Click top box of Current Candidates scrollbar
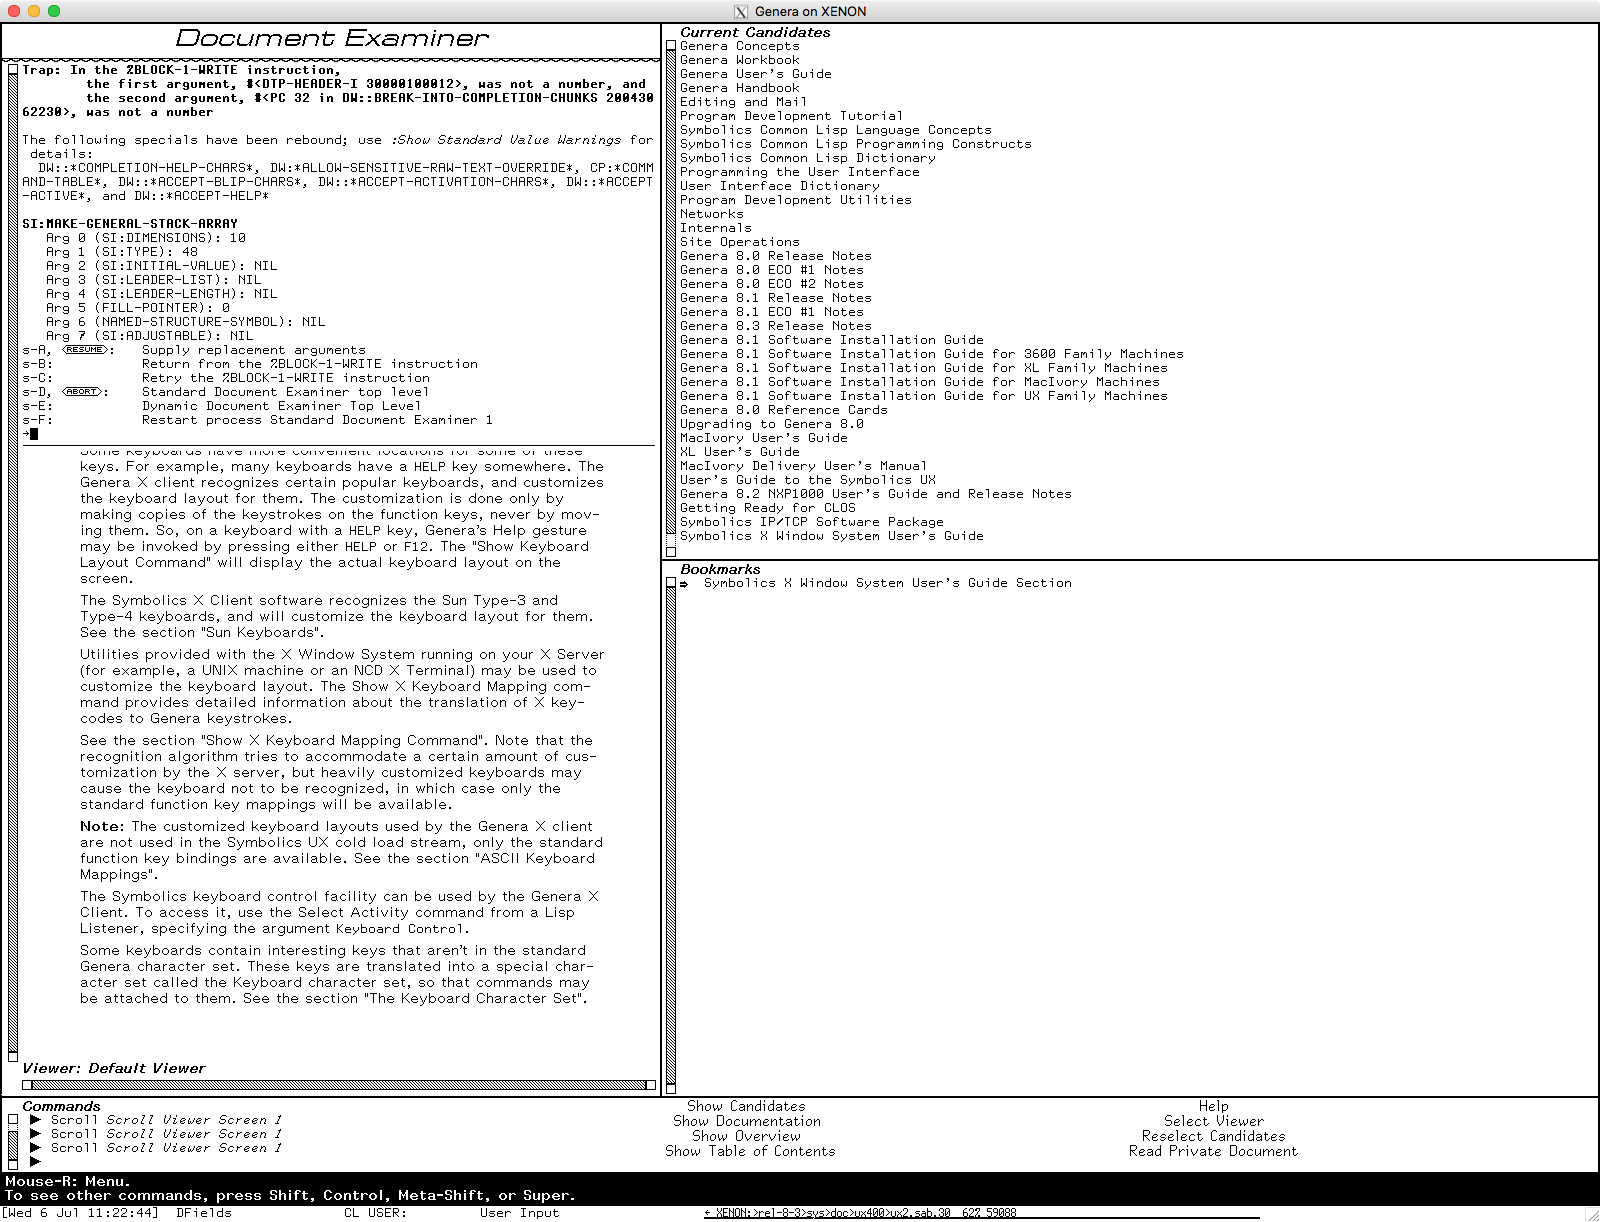 [671, 46]
